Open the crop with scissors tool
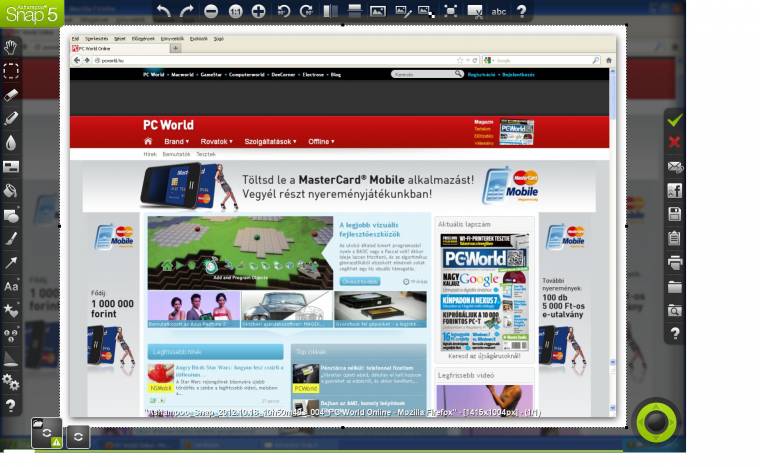The image size is (760, 467). coord(475,11)
